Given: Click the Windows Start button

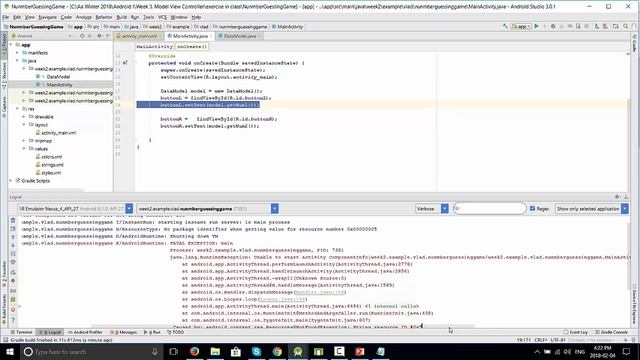Looking at the screenshot, I should coord(9,351).
